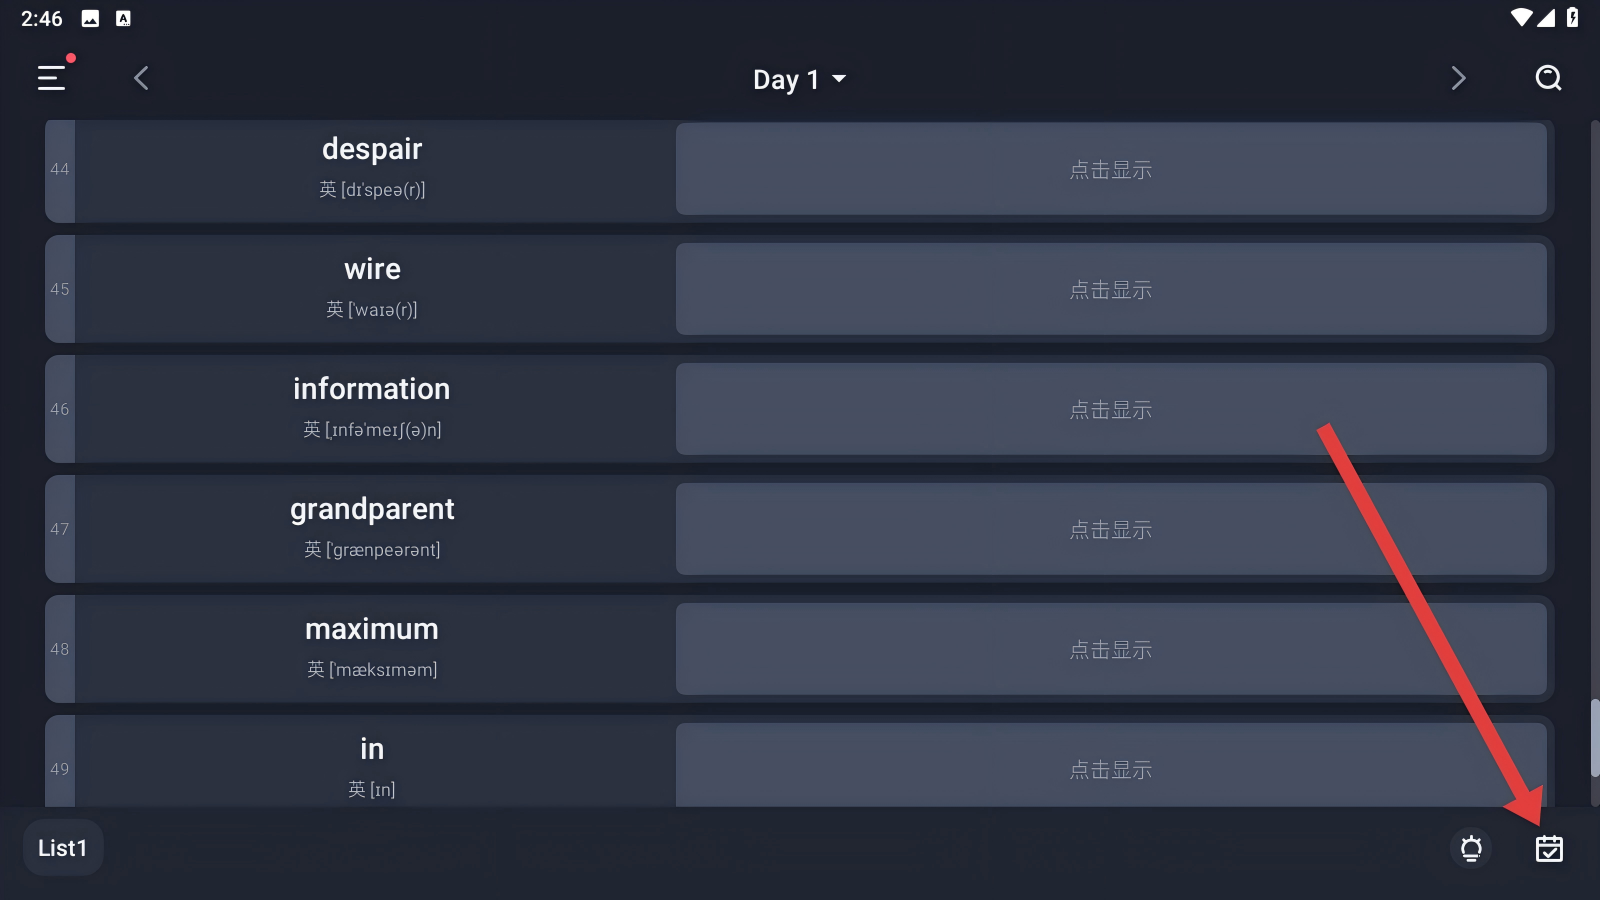Go to previous day with left chevron
Screen dimensions: 1600x900
[141, 78]
